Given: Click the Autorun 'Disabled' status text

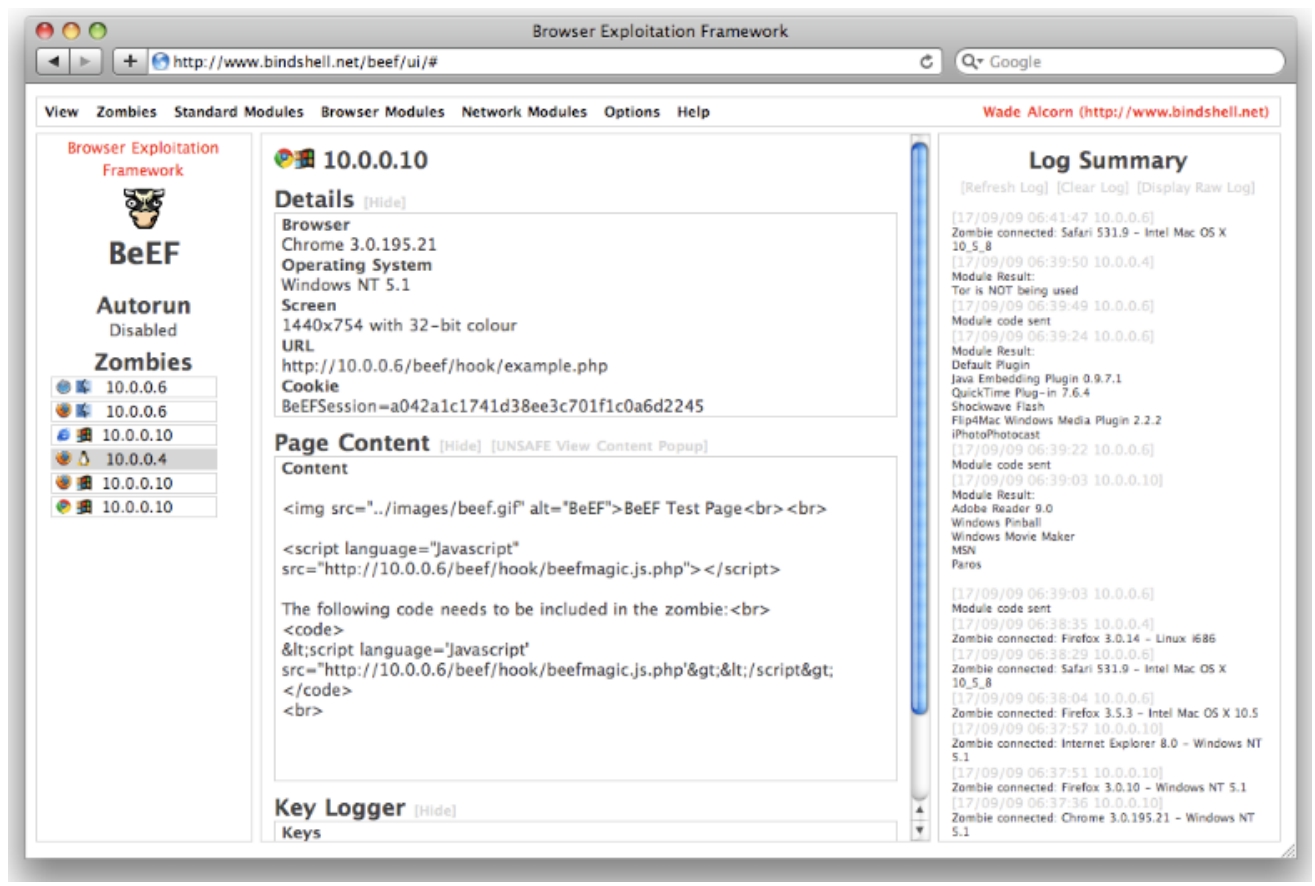Looking at the screenshot, I should click(143, 330).
